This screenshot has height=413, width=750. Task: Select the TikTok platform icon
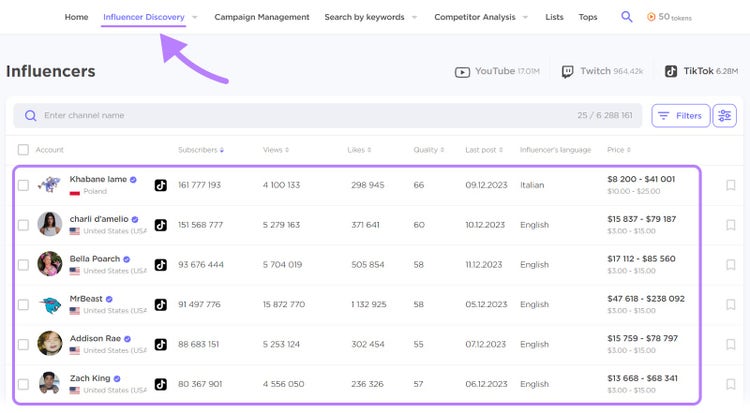671,71
